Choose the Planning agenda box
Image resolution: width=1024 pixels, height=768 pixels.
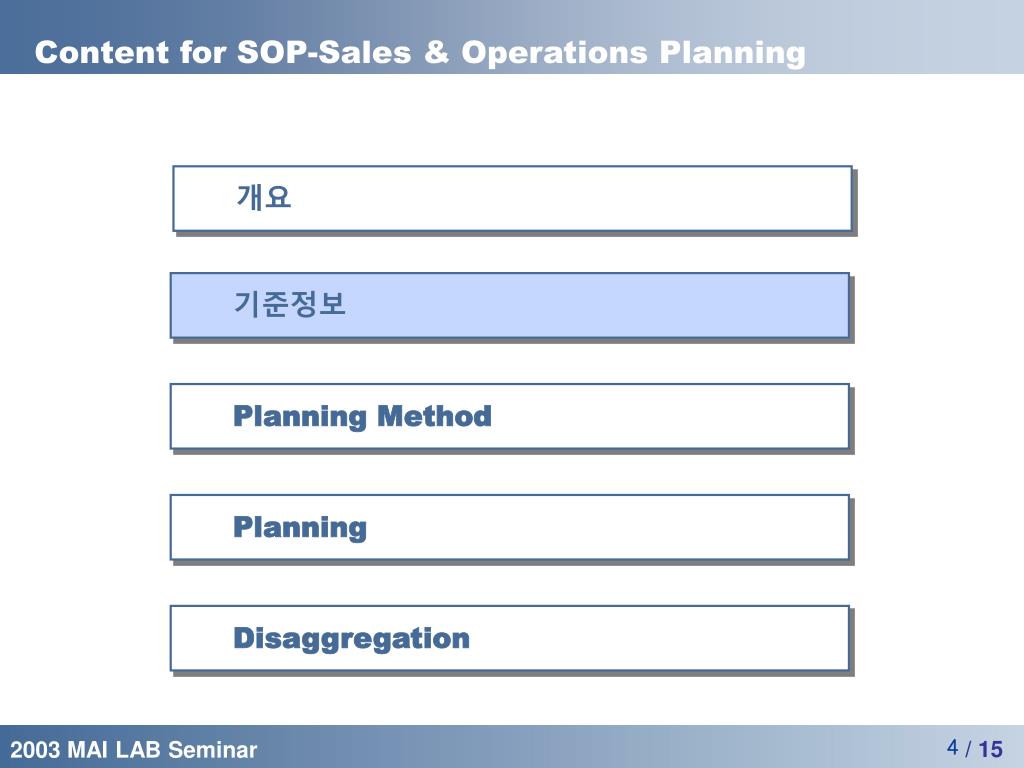(509, 528)
